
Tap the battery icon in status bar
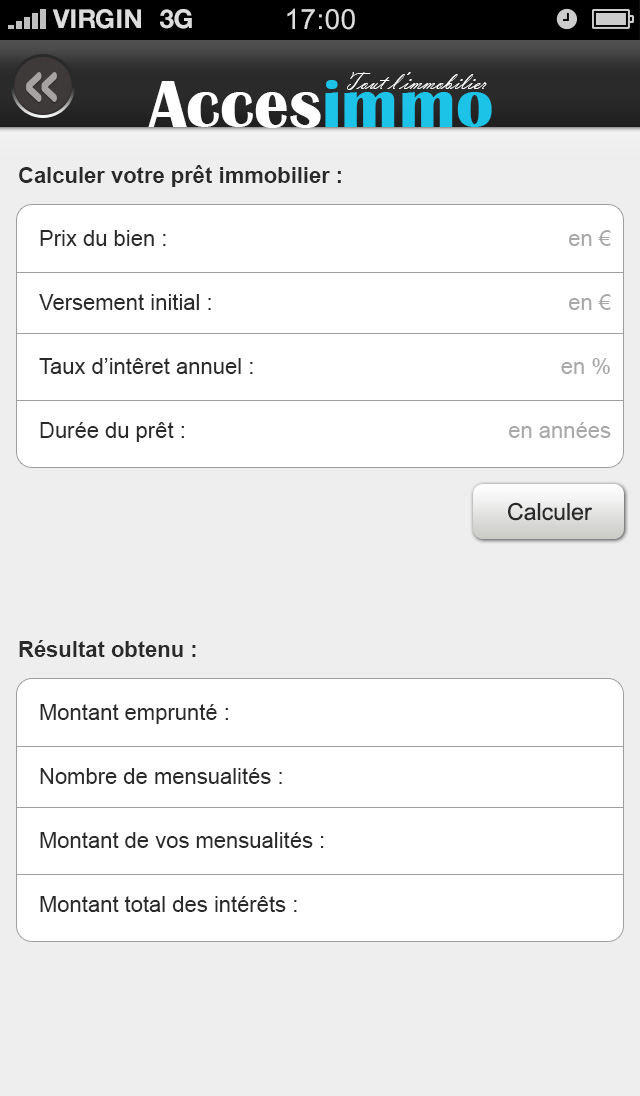pos(613,20)
